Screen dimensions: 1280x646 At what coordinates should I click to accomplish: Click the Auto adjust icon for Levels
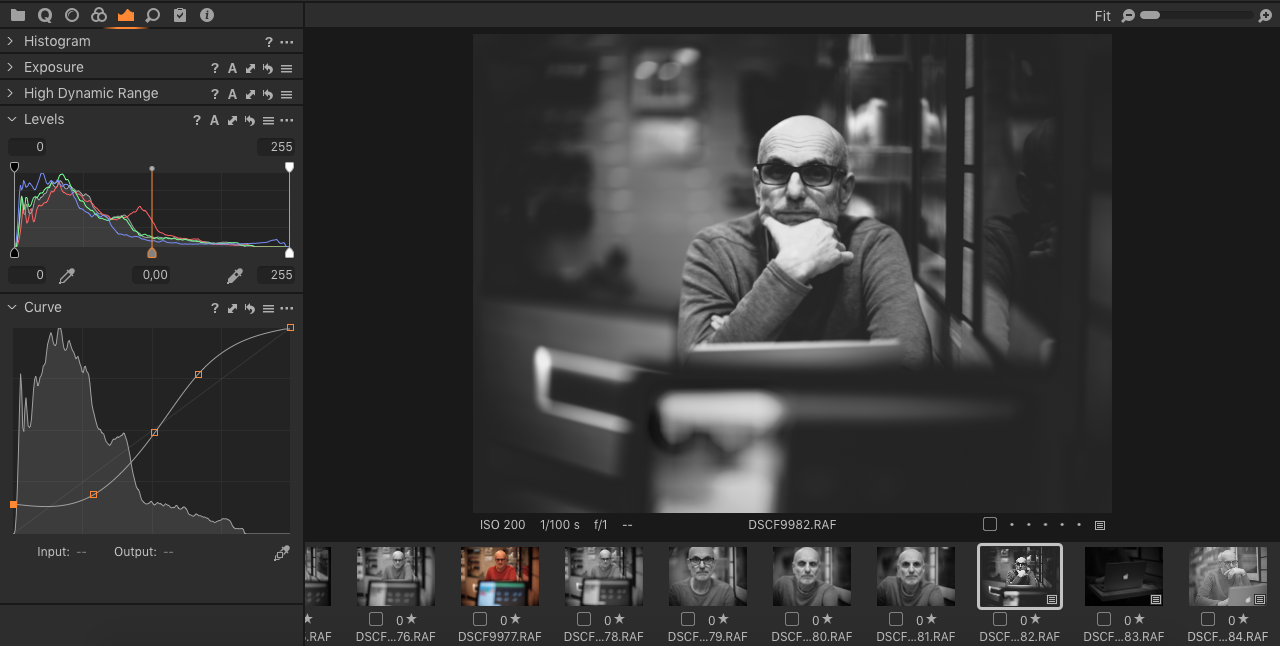click(214, 120)
